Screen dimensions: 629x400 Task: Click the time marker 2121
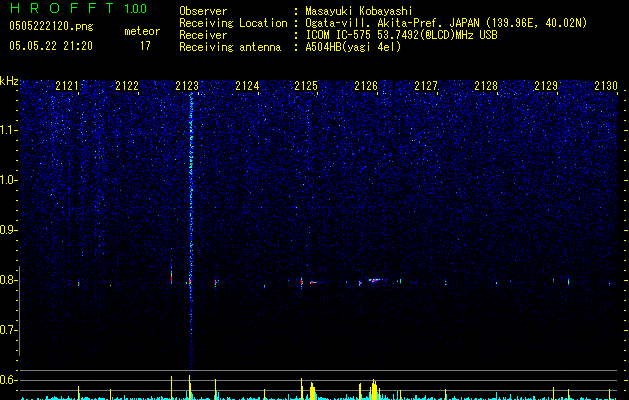67,86
